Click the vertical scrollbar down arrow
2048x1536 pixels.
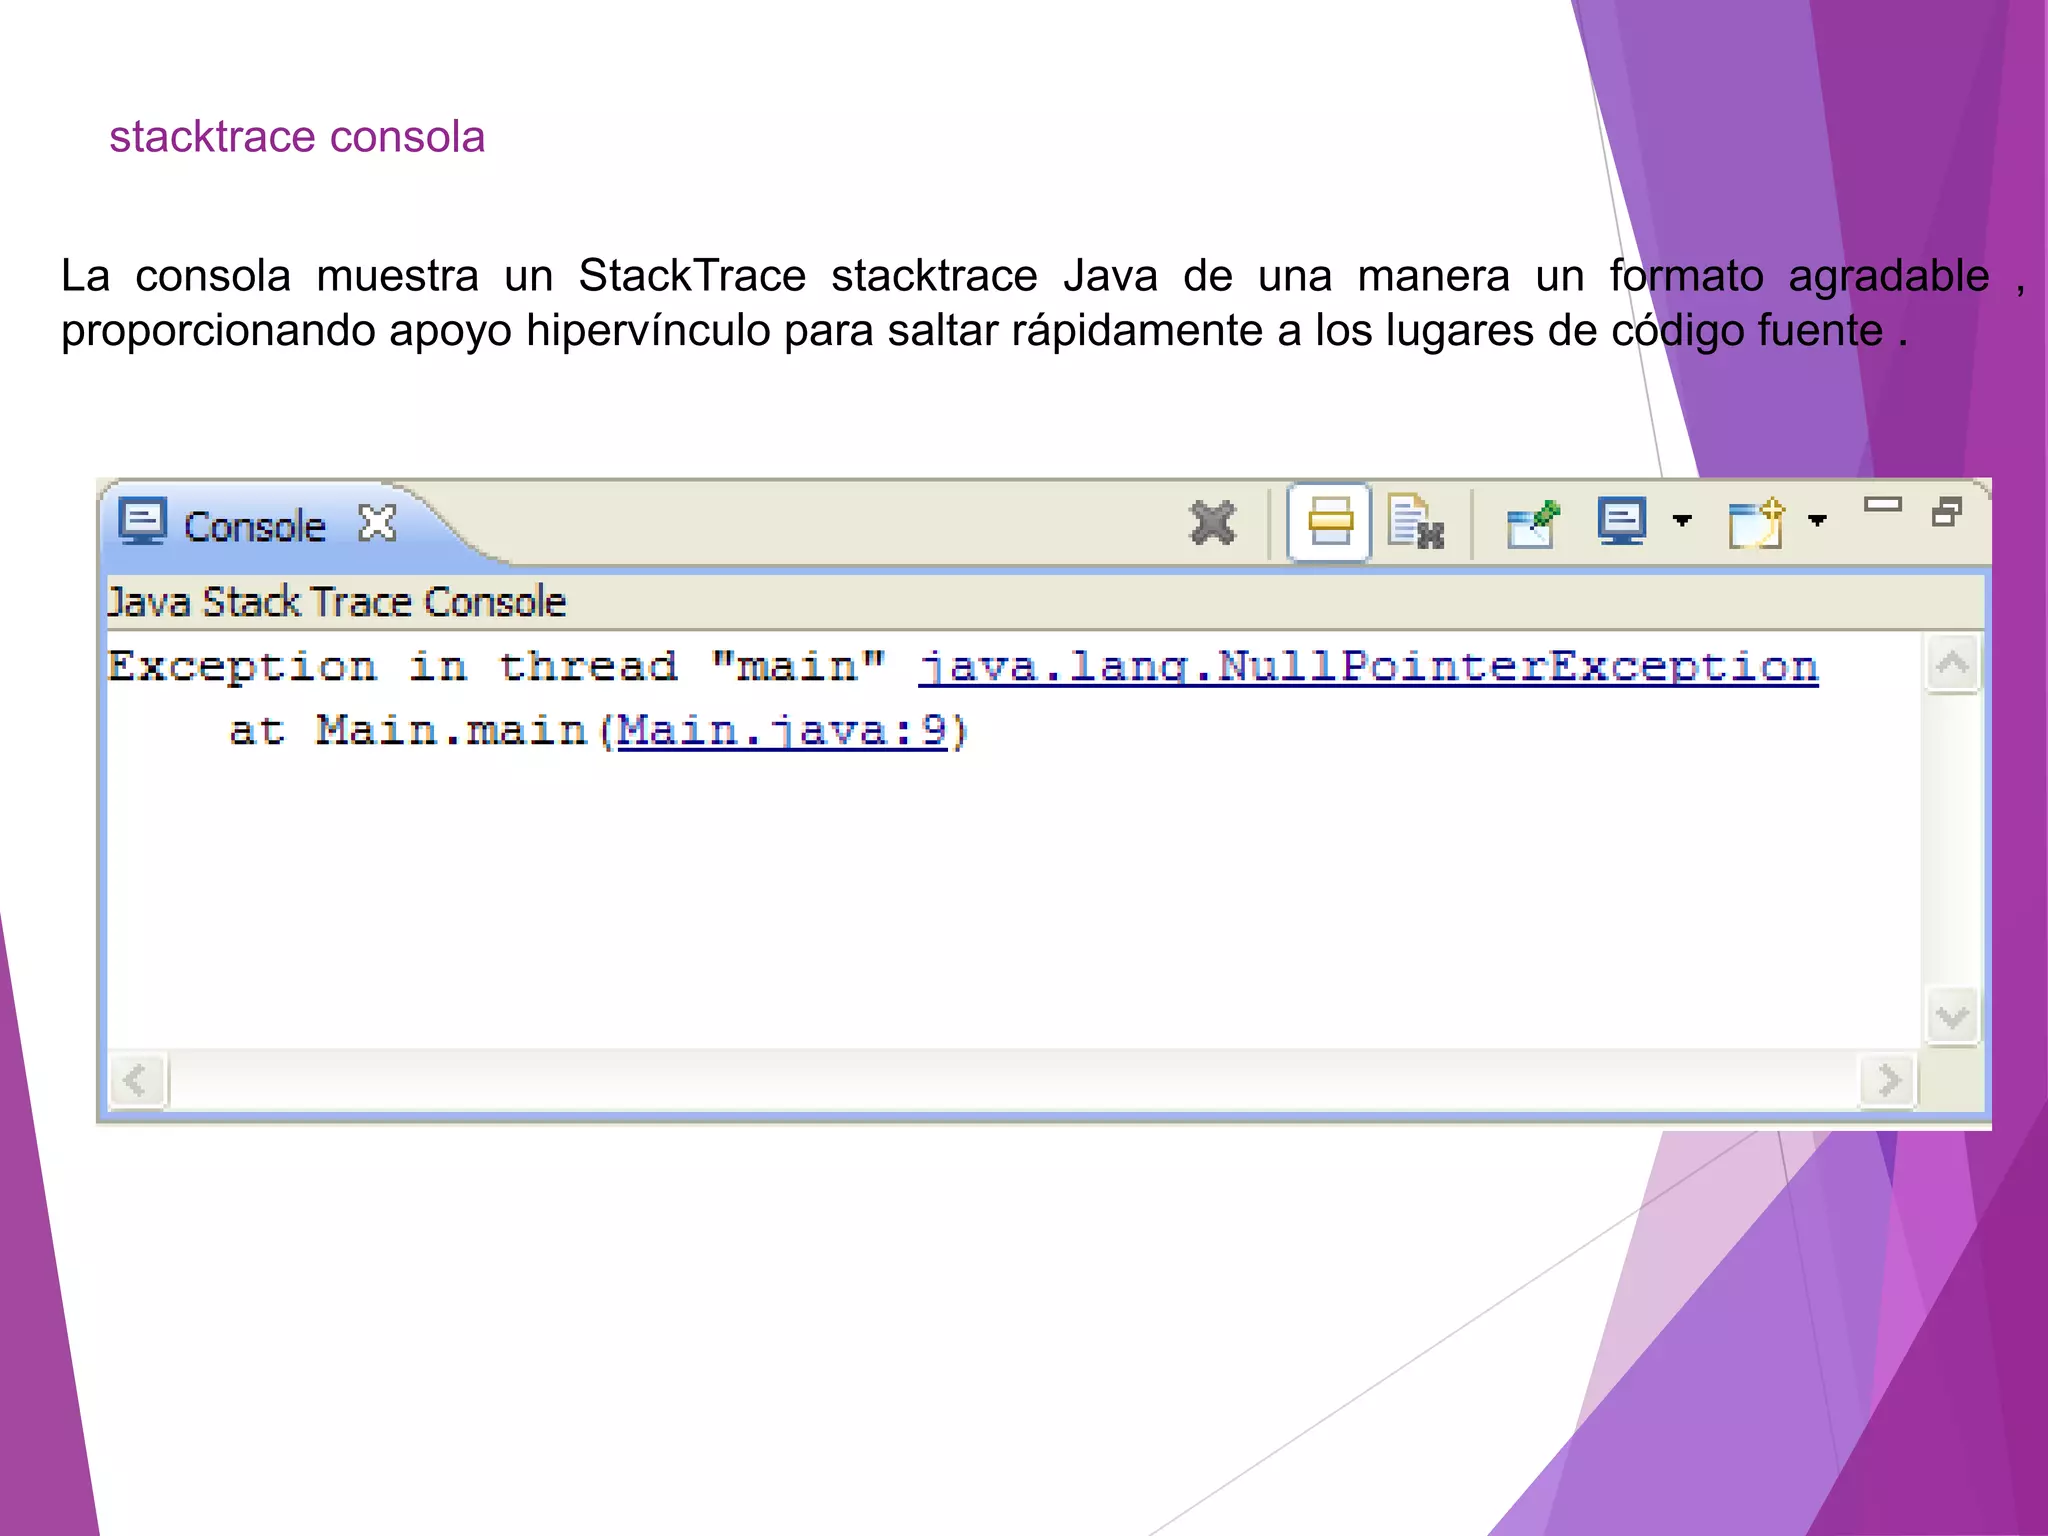(x=1952, y=1018)
